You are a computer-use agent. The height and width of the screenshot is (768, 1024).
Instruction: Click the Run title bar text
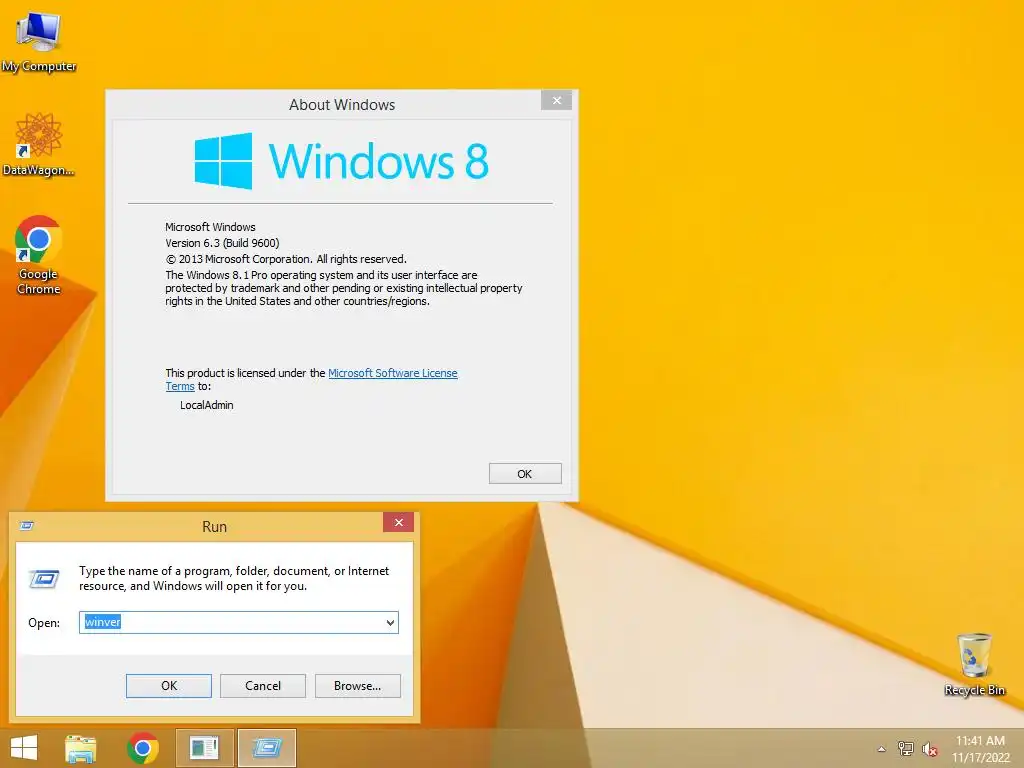[214, 526]
